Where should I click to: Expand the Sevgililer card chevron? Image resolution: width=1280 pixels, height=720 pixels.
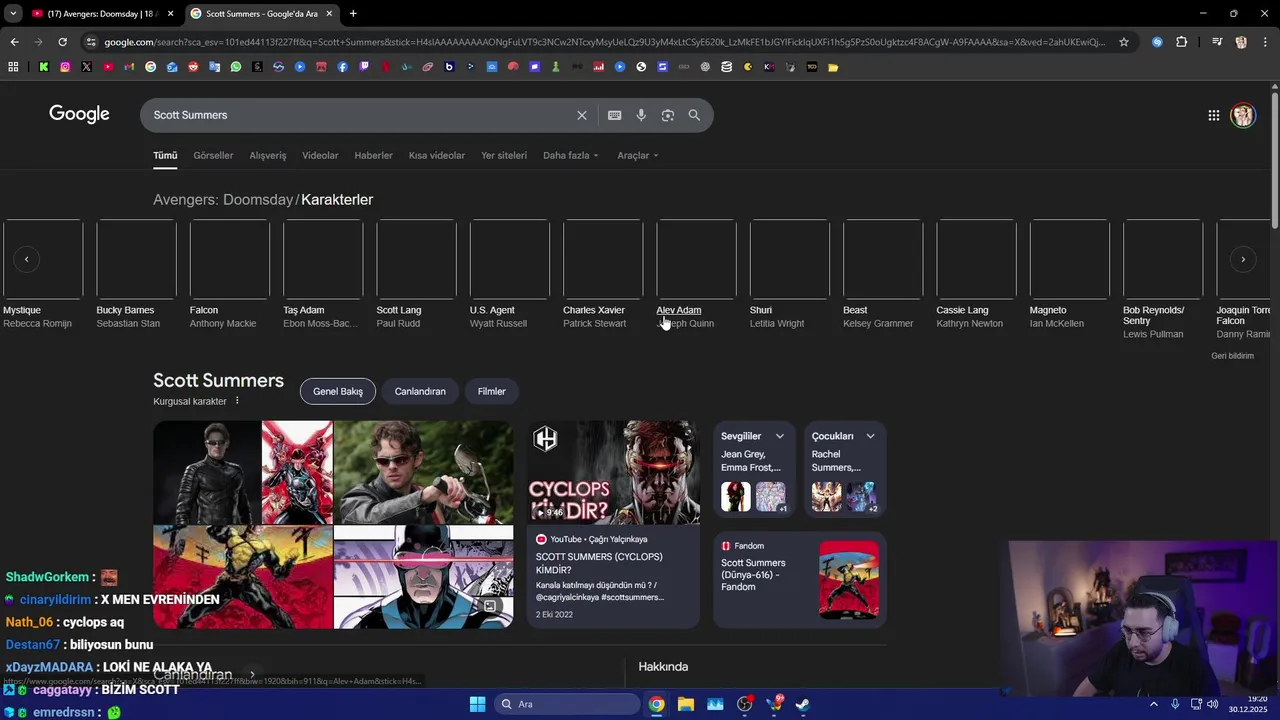click(x=780, y=436)
